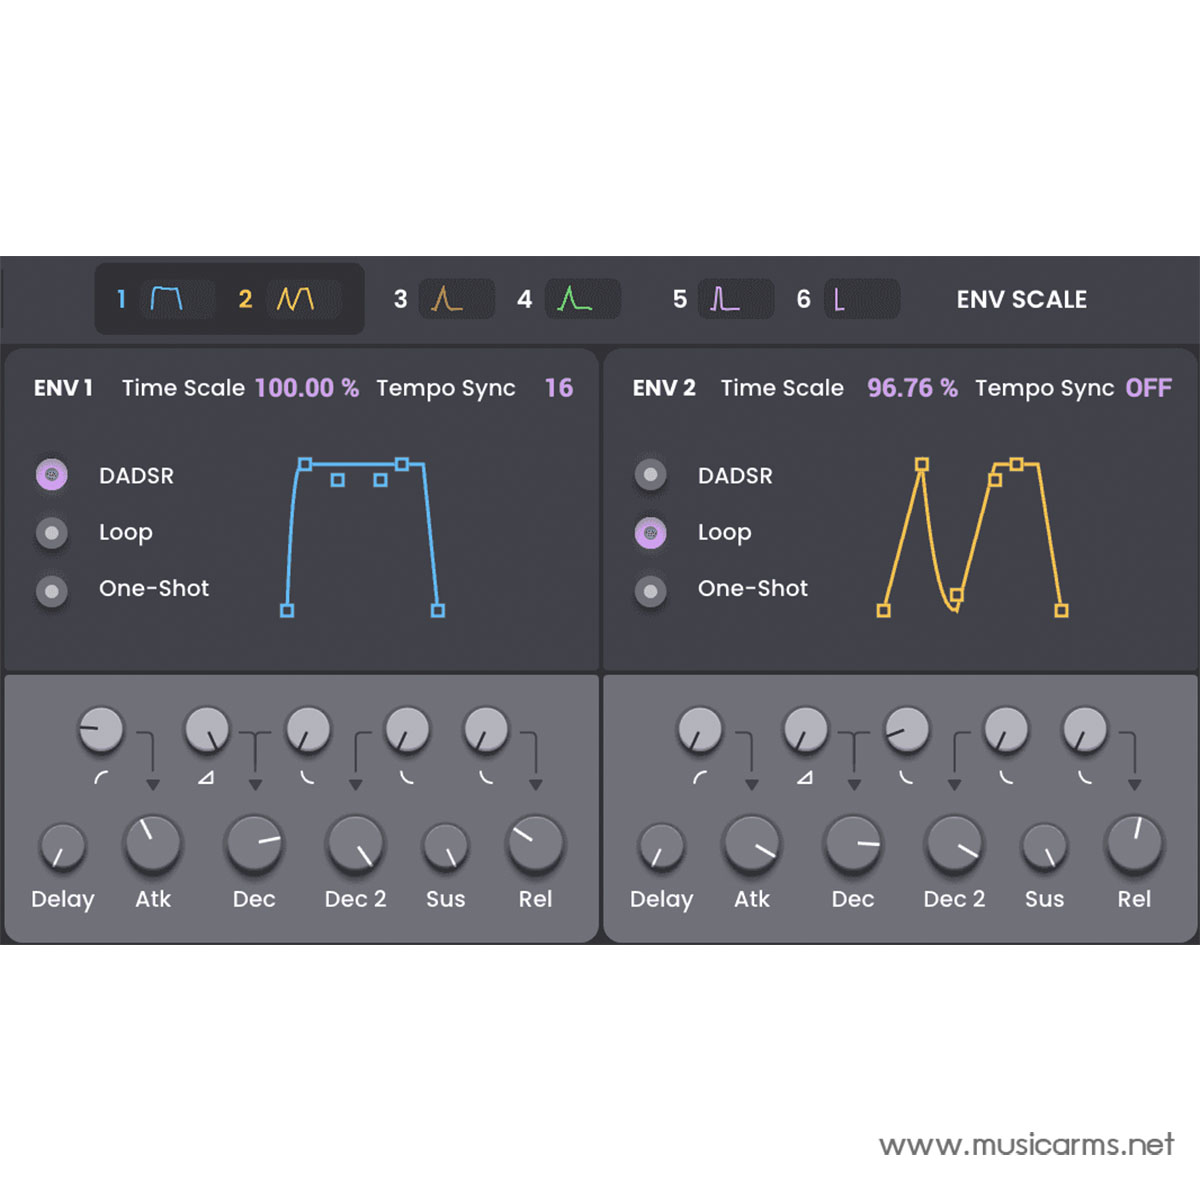Screen dimensions: 1200x1200
Task: Open envelope 4 green shape icon
Action: (x=574, y=299)
